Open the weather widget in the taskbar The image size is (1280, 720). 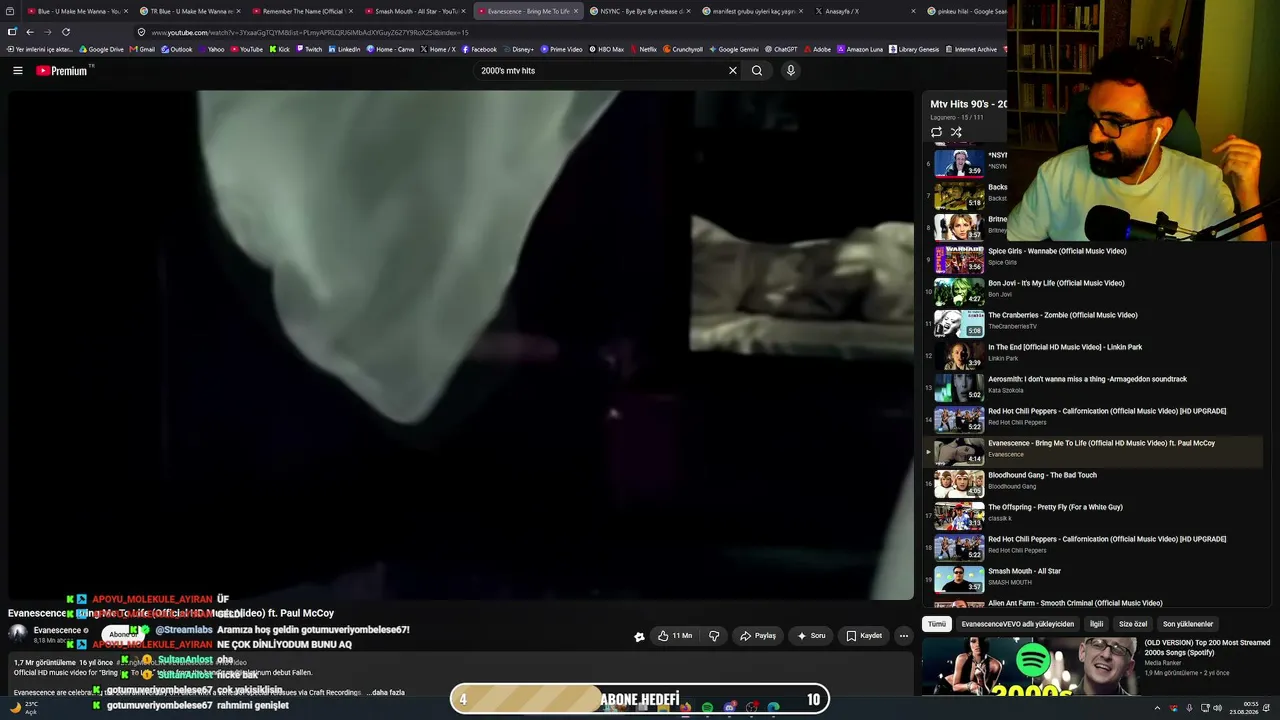click(24, 708)
